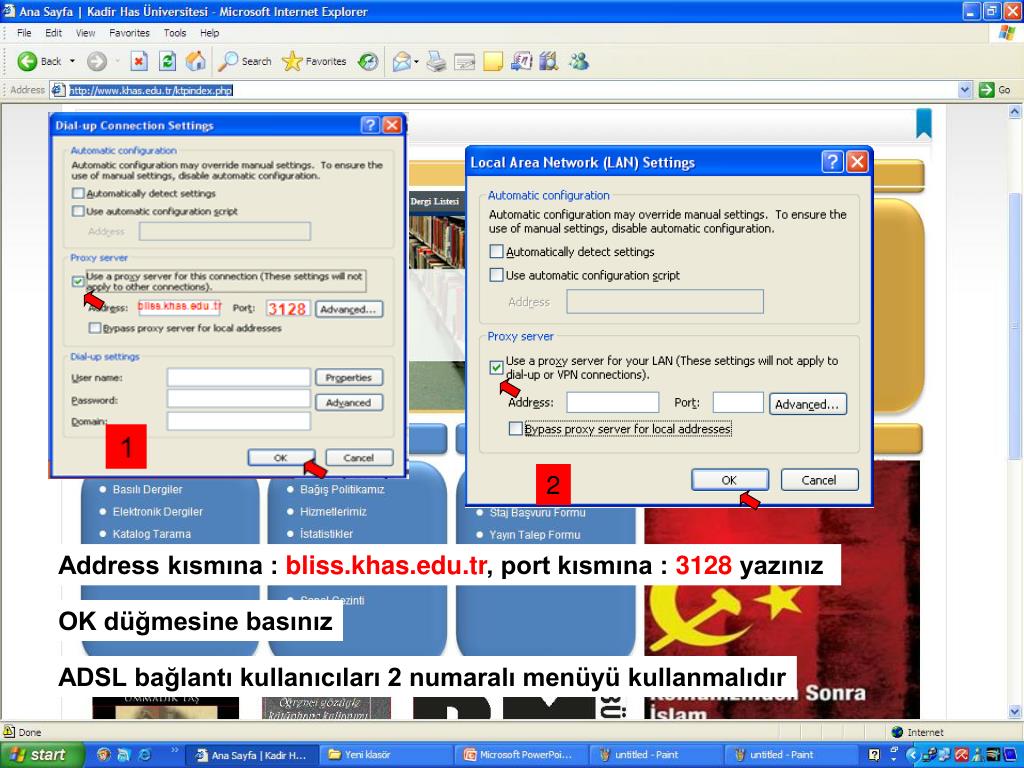Open the Help menu

click(x=210, y=33)
